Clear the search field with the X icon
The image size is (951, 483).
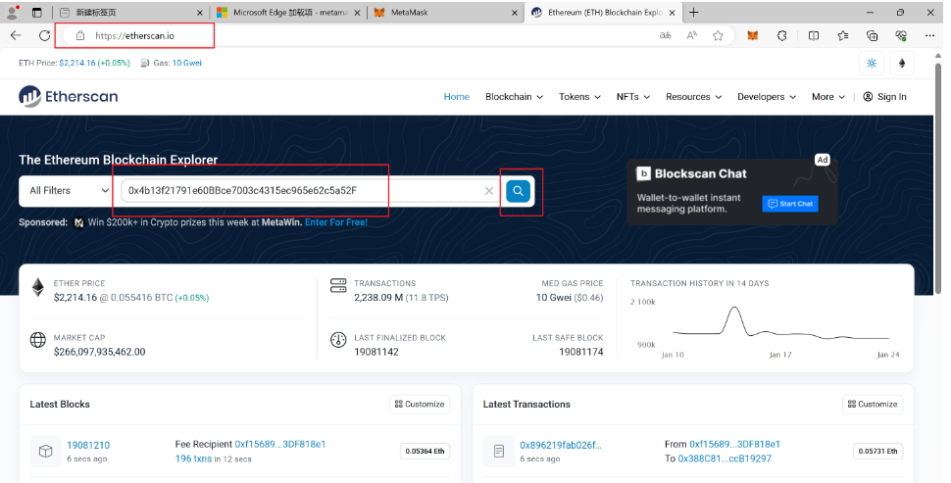[489, 191]
